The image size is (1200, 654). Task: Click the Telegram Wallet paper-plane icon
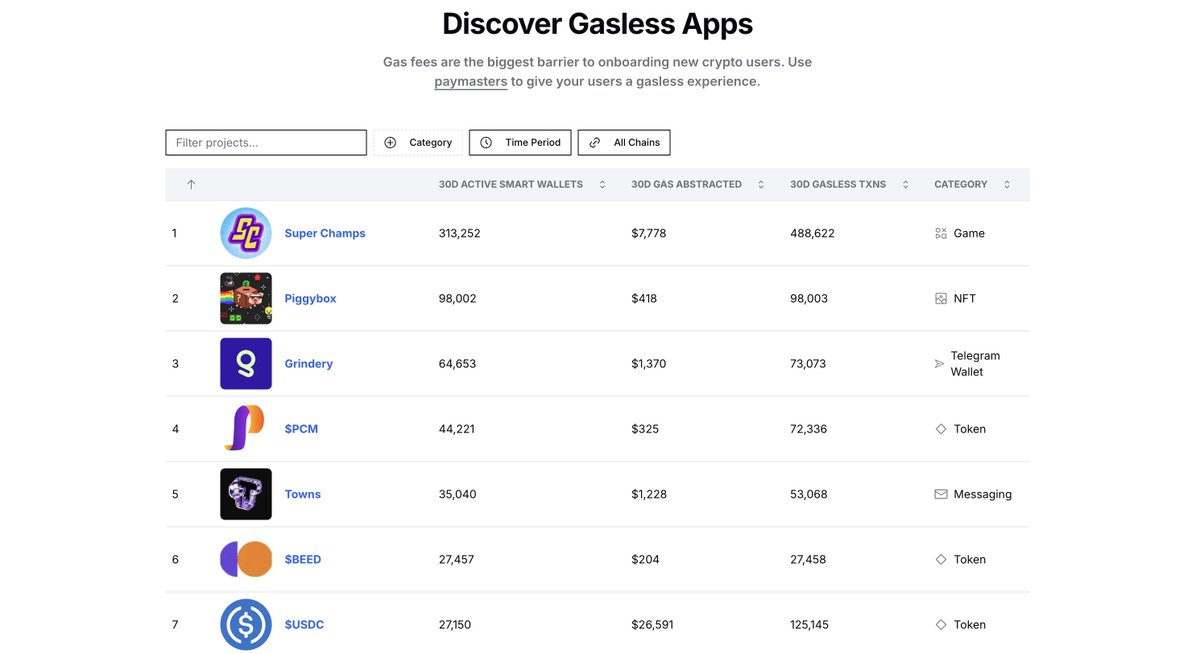pos(939,364)
